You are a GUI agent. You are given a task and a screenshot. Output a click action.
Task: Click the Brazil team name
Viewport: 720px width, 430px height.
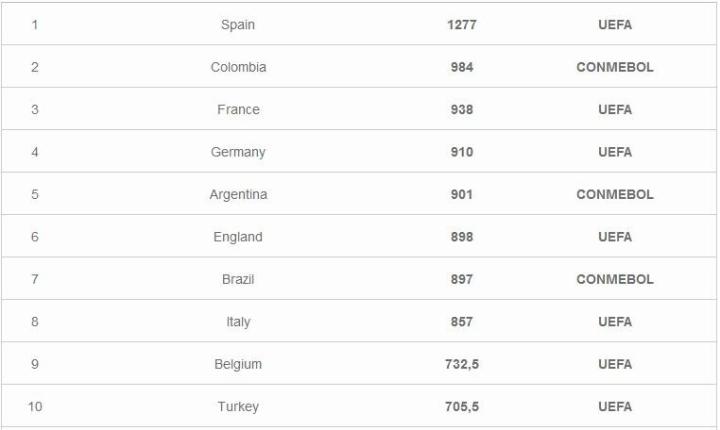(x=238, y=279)
